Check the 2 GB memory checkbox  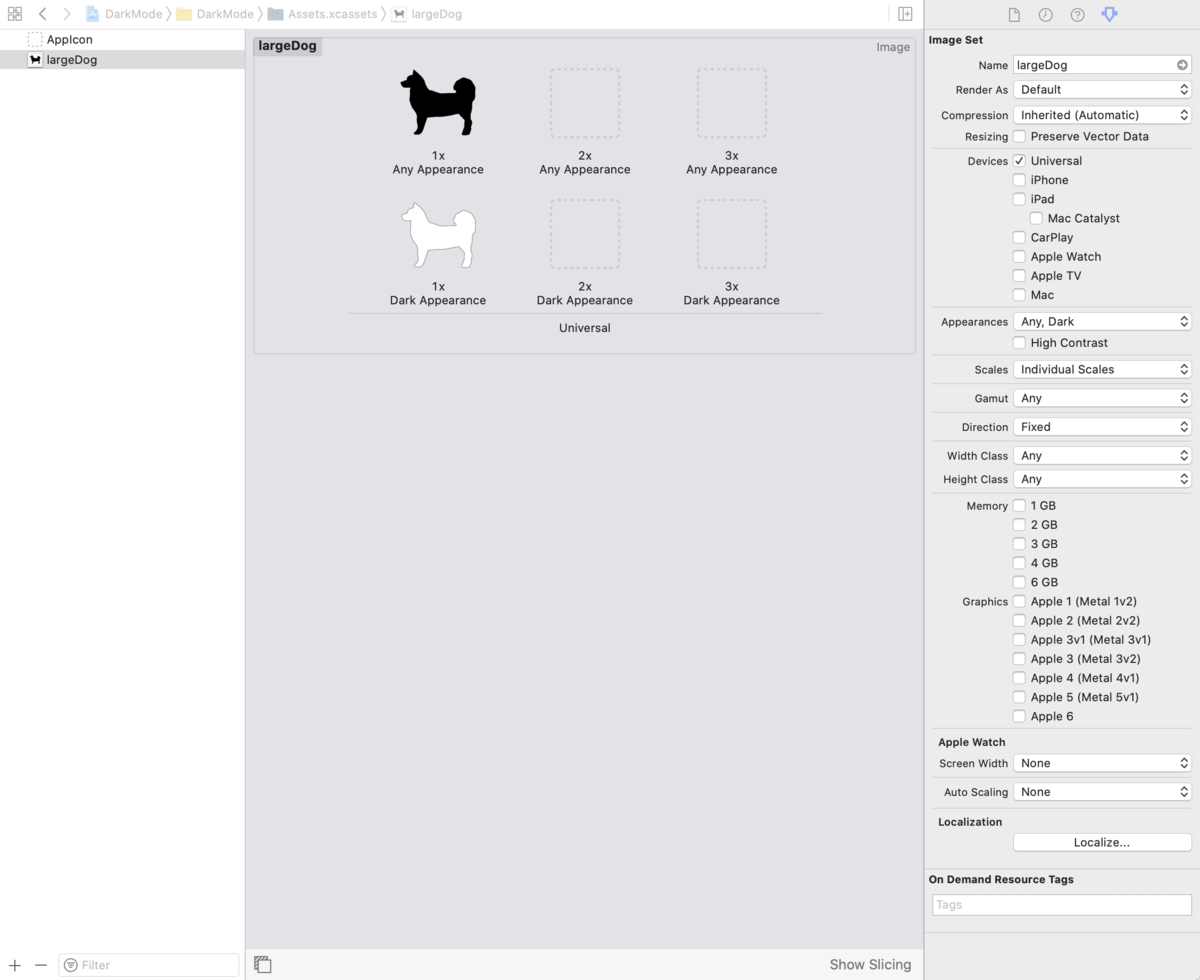pyautogui.click(x=1019, y=525)
